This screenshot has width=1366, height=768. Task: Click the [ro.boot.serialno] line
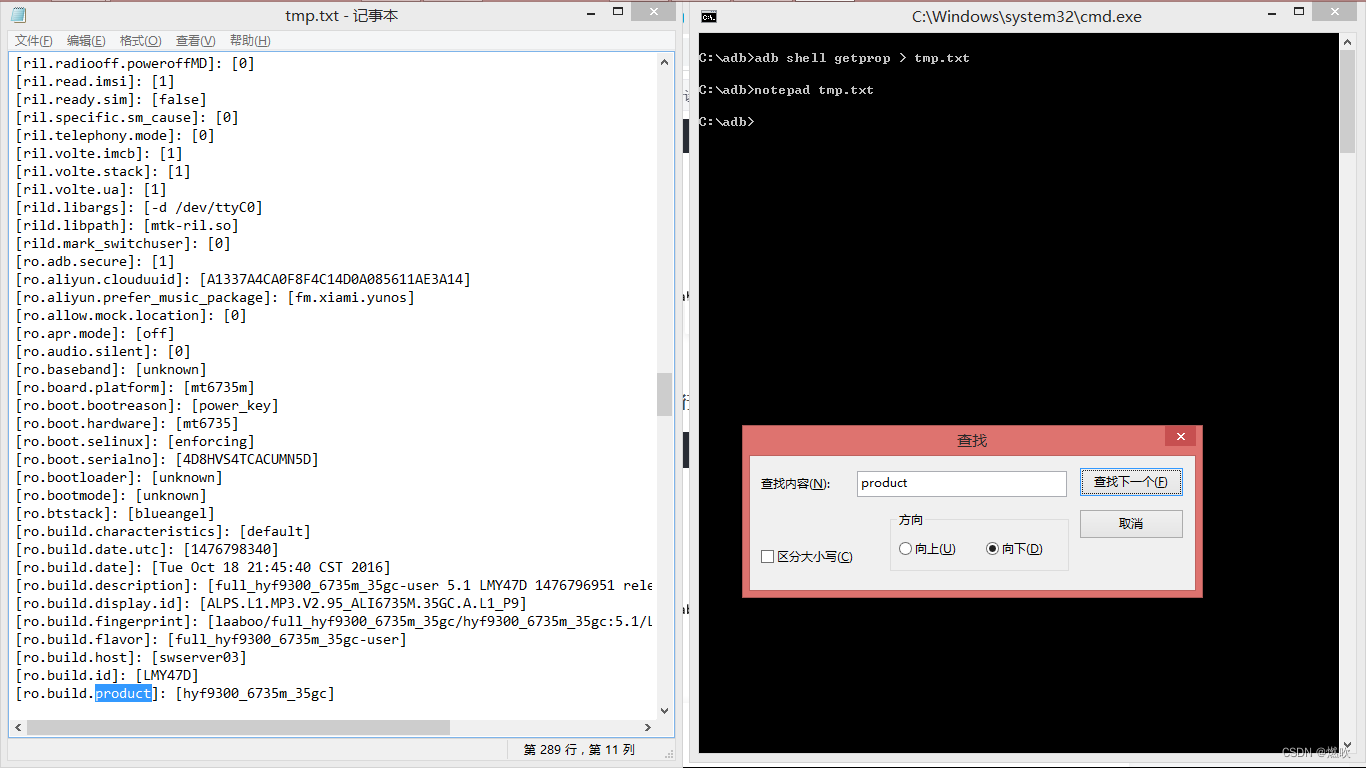[x=167, y=459]
